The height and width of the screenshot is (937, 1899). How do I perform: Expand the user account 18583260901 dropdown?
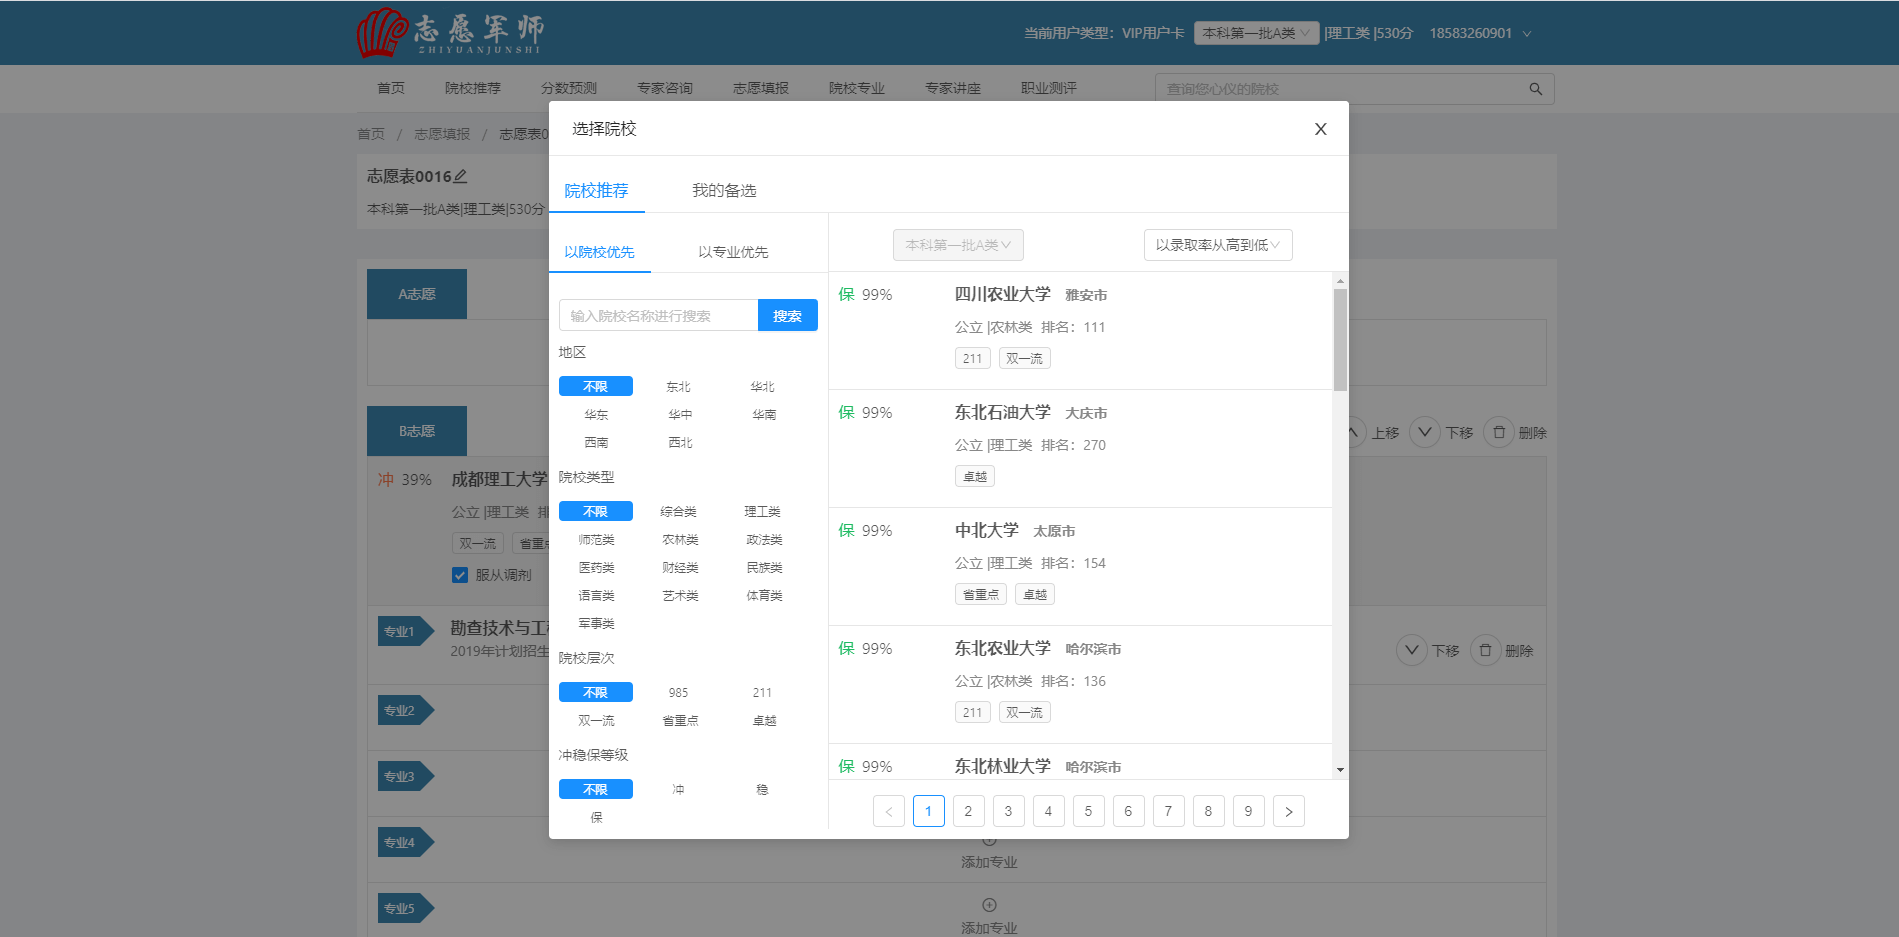pos(1480,33)
